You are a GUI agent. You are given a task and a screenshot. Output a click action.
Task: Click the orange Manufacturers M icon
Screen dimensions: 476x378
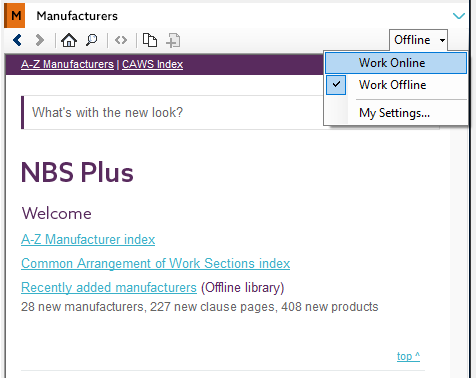15,16
